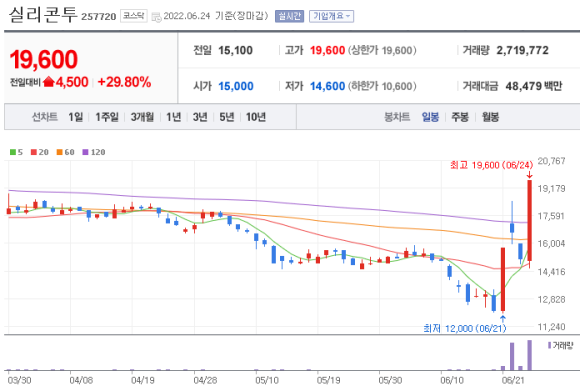Click the 시가 value 15,000
This screenshot has height=391, width=580.
[x=236, y=86]
